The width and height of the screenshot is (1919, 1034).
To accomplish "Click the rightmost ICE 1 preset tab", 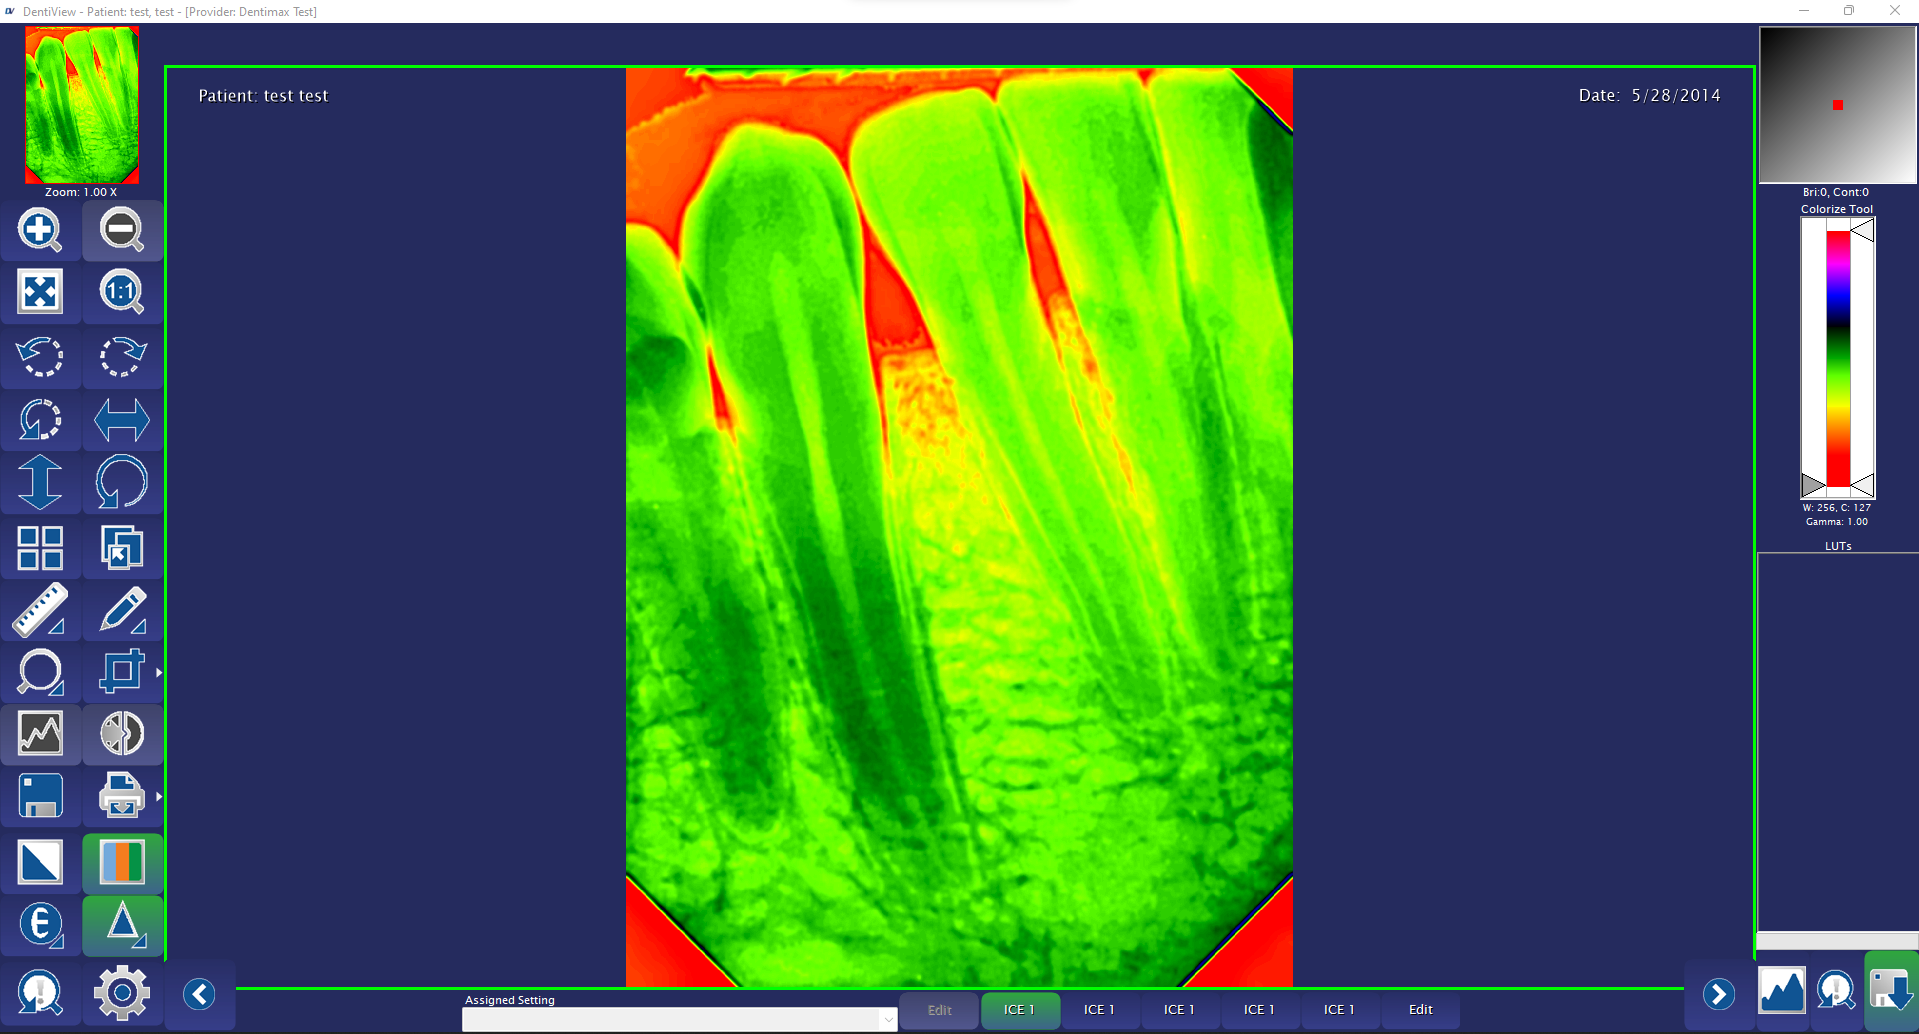I will 1339,1010.
